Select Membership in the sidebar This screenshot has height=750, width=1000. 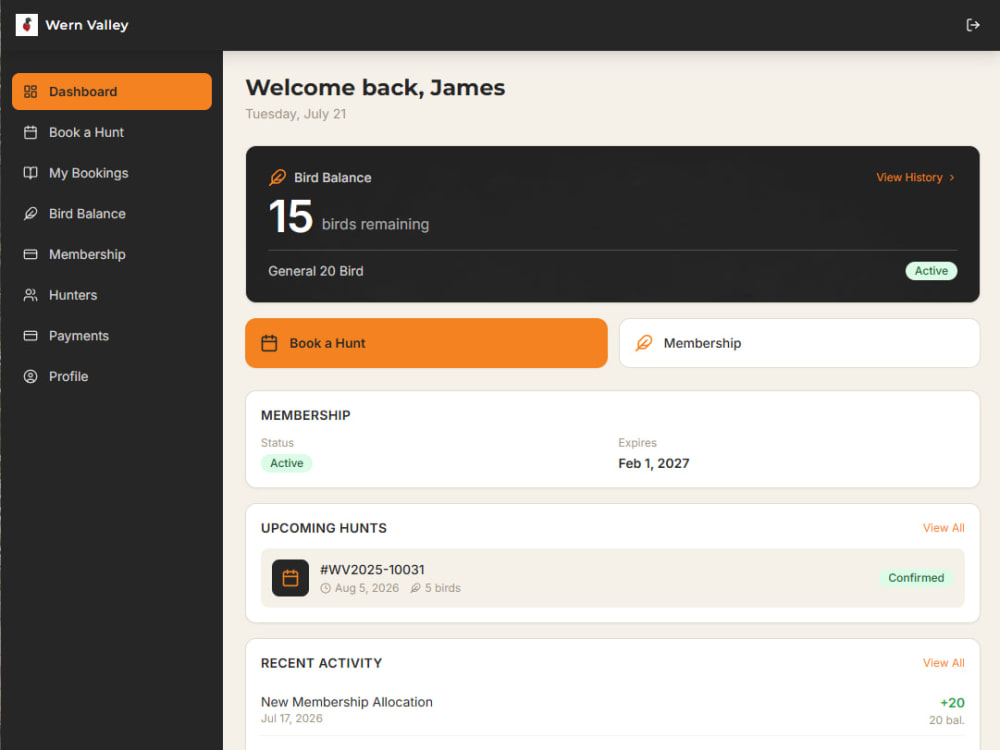click(x=112, y=254)
